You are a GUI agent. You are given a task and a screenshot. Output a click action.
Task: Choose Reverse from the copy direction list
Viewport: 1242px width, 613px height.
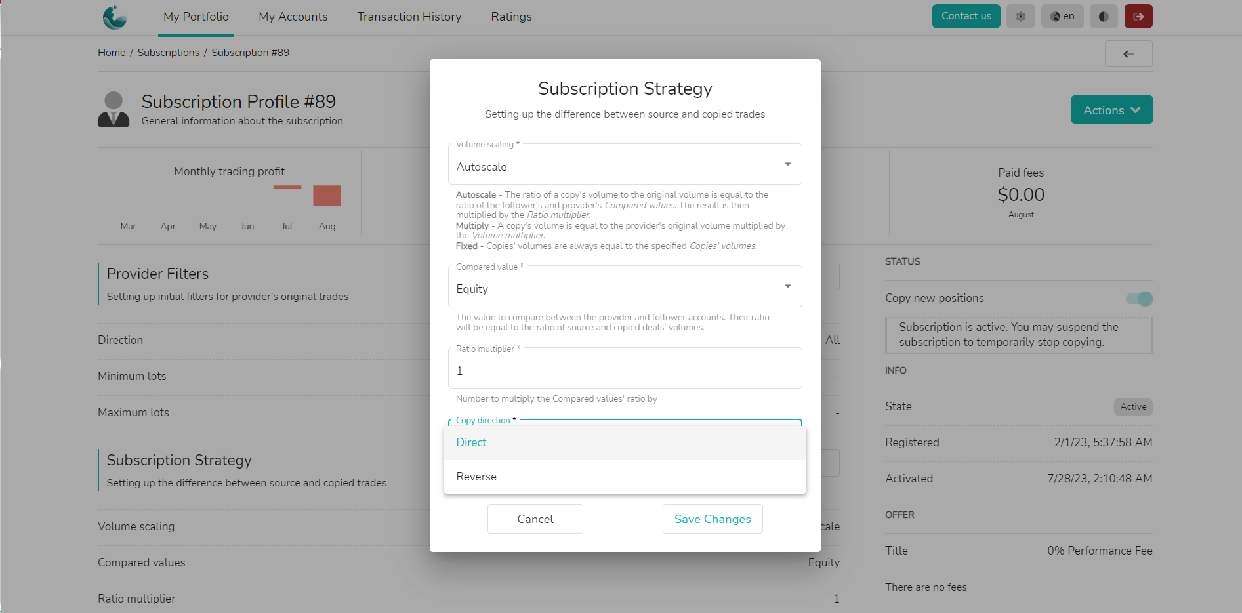pyautogui.click(x=625, y=477)
